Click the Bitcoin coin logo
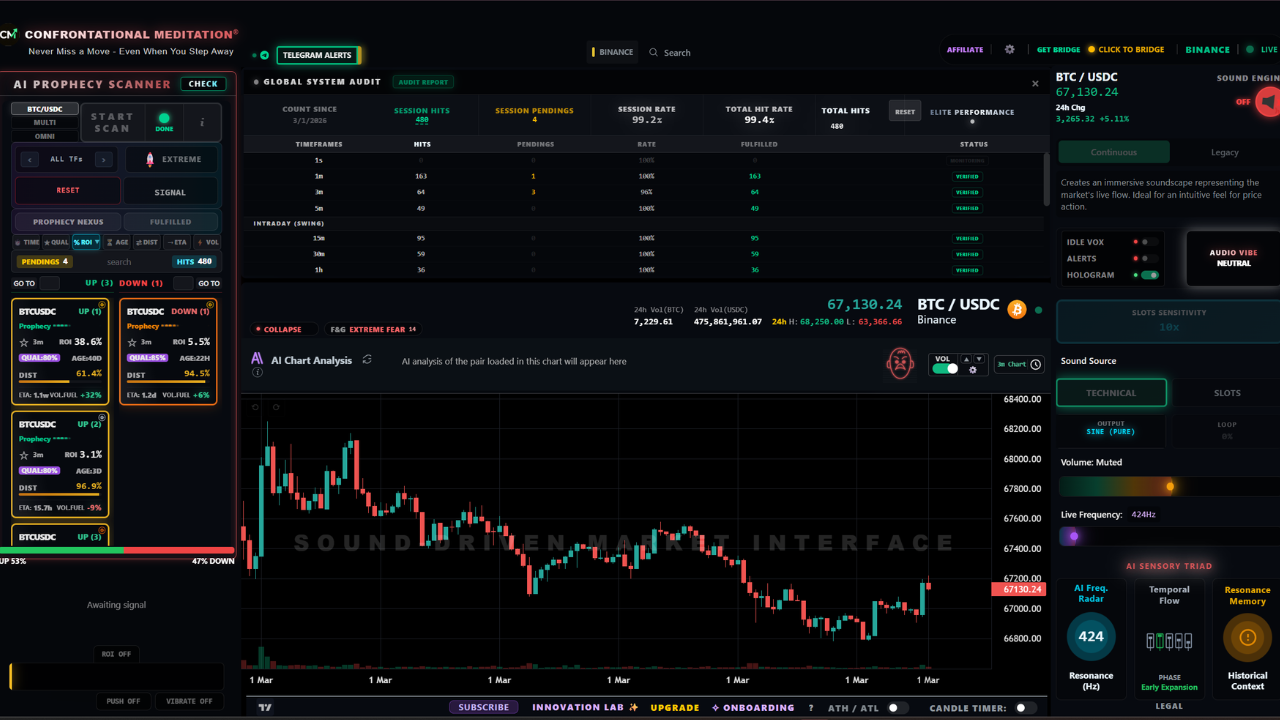Screen dimensions: 1280x720 tap(1017, 310)
